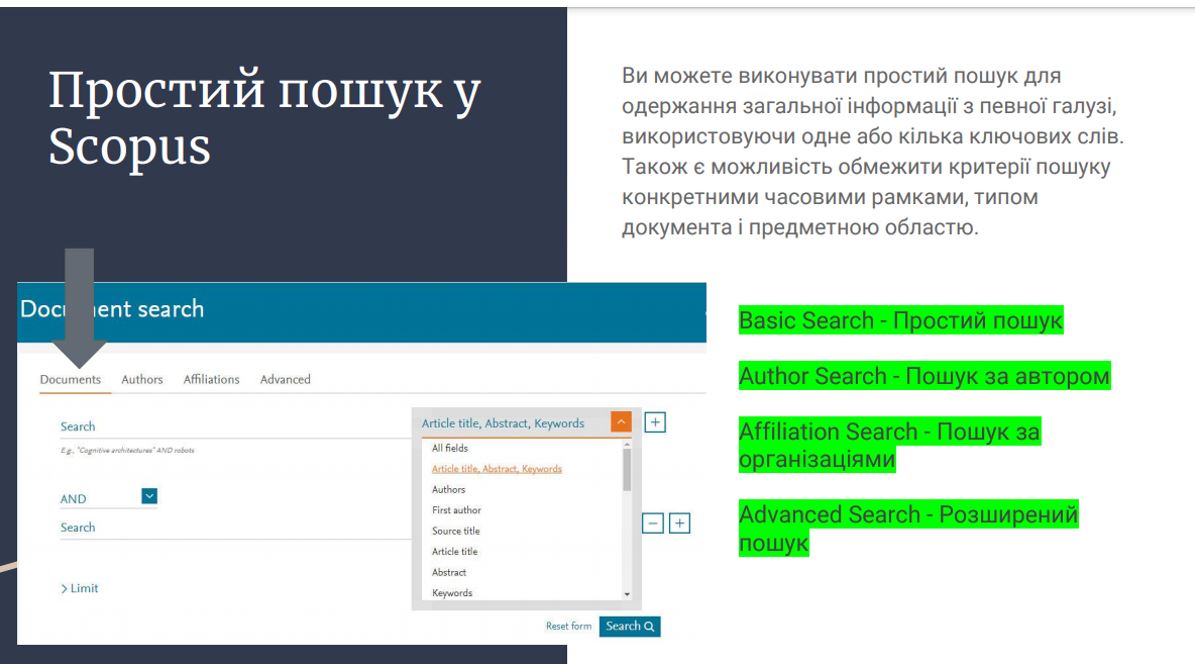
Task: Choose Authors in the field list
Action: point(448,490)
